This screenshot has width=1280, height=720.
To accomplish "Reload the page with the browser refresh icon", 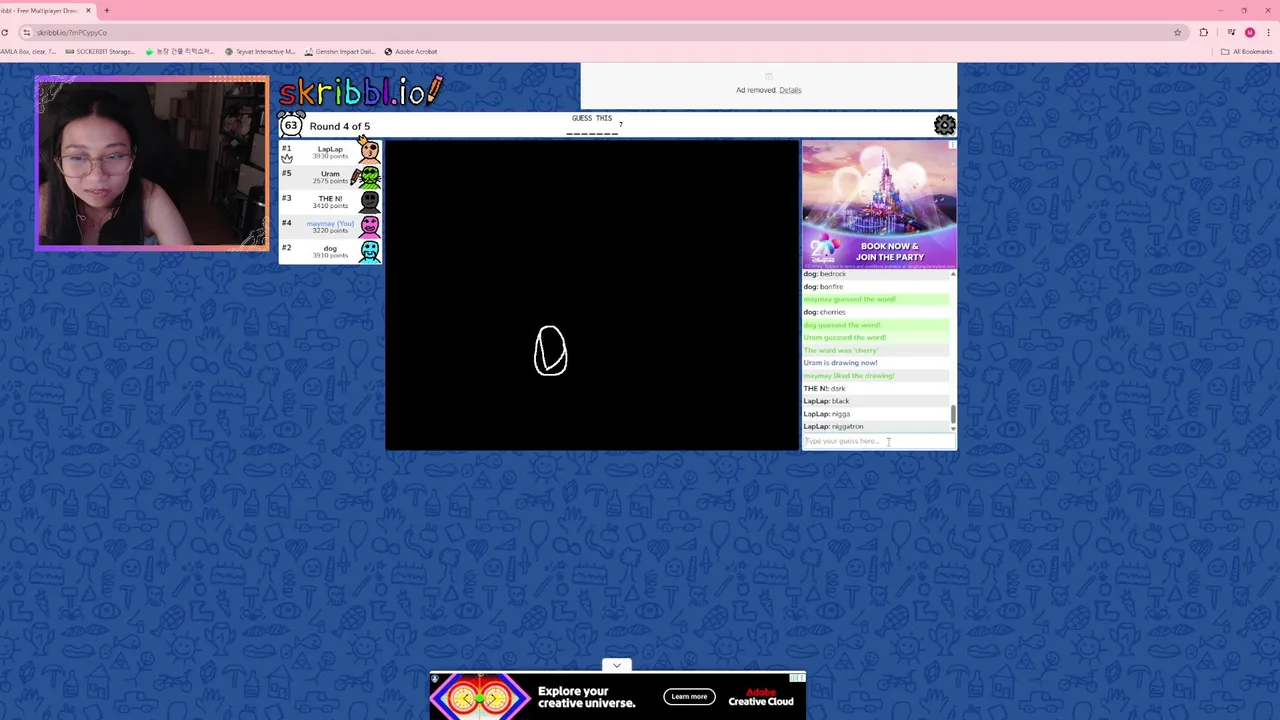I will 5,32.
